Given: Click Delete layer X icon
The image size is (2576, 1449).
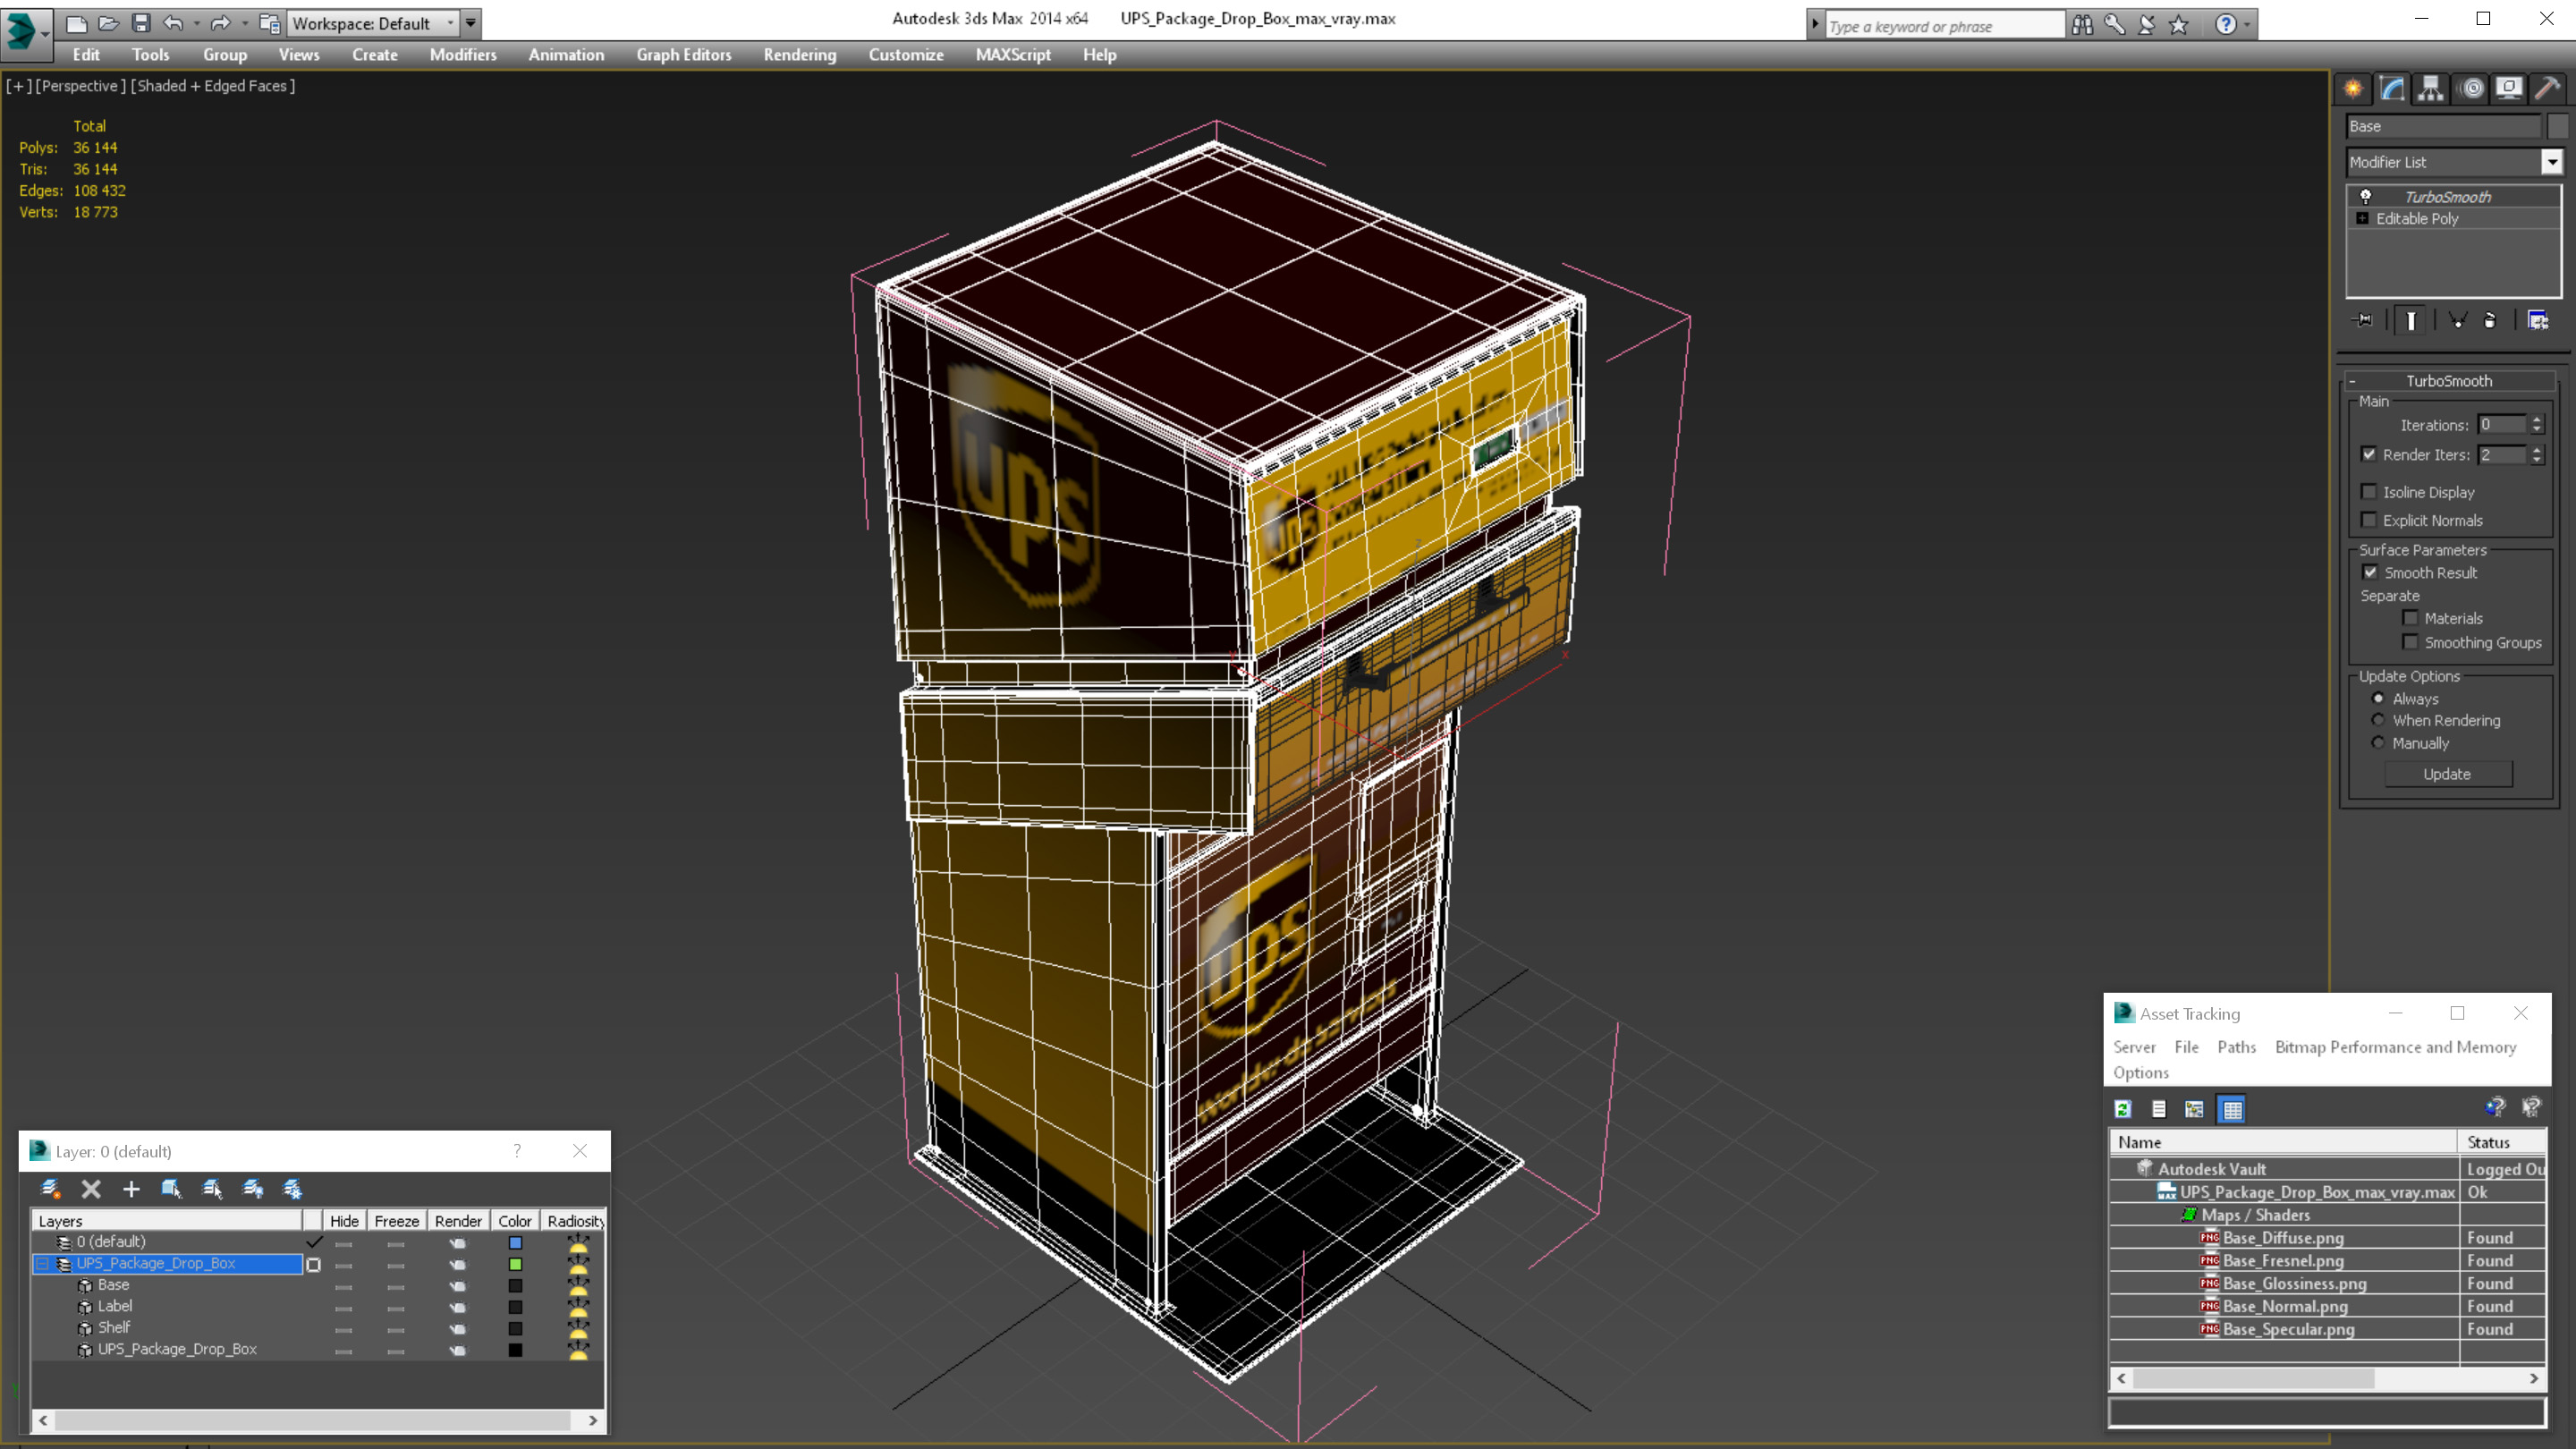Looking at the screenshot, I should 91,1188.
